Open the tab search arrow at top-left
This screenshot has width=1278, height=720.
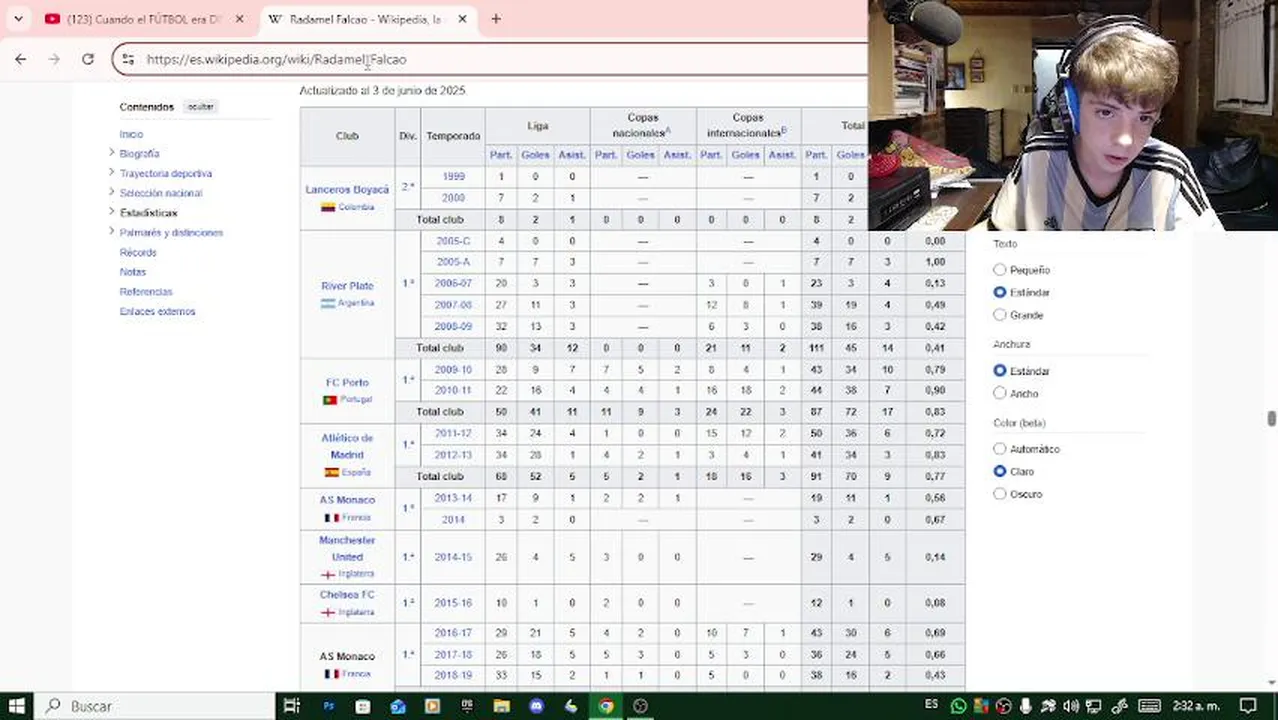pos(18,19)
